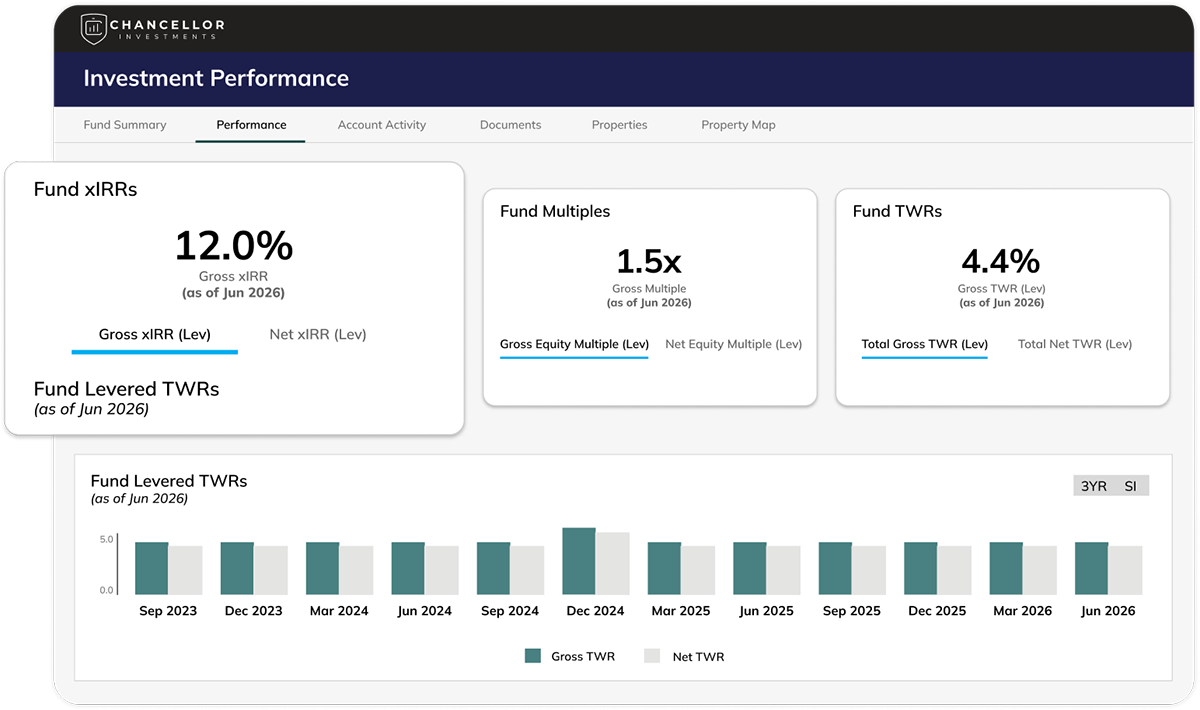This screenshot has width=1200, height=710.
Task: Click the Net TWR bar for Jun 2026
Action: point(1125,570)
